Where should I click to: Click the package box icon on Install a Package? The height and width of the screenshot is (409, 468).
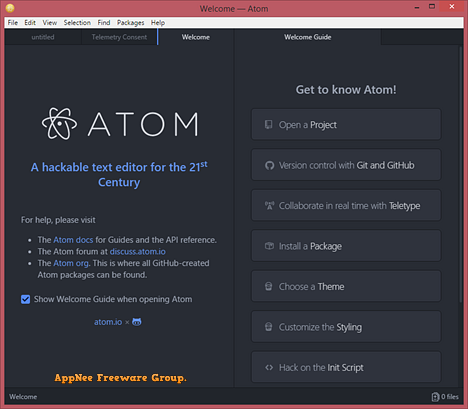click(x=269, y=246)
